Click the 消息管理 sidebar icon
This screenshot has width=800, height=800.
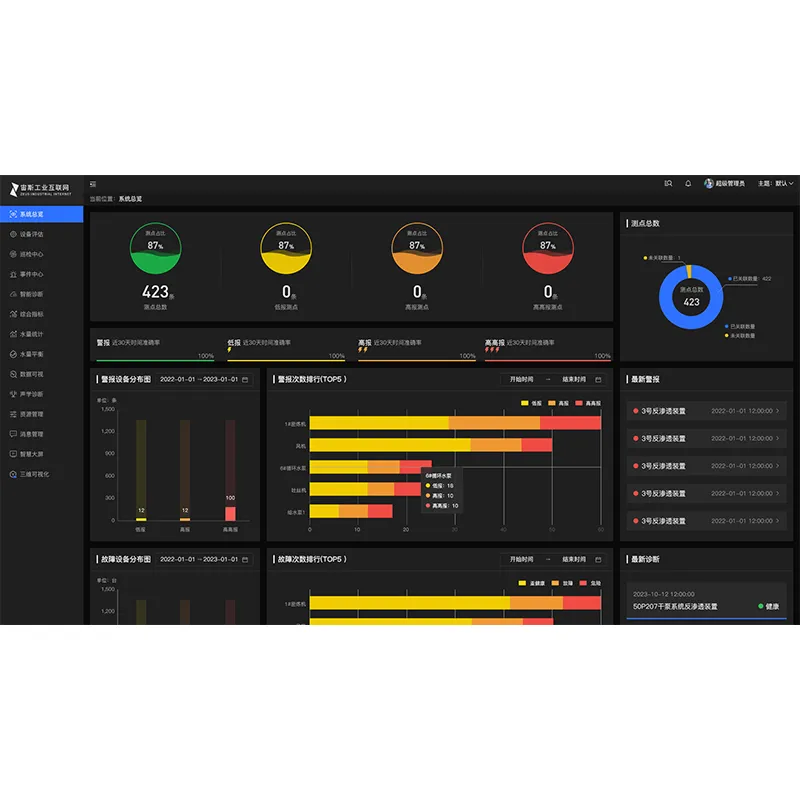pos(13,434)
